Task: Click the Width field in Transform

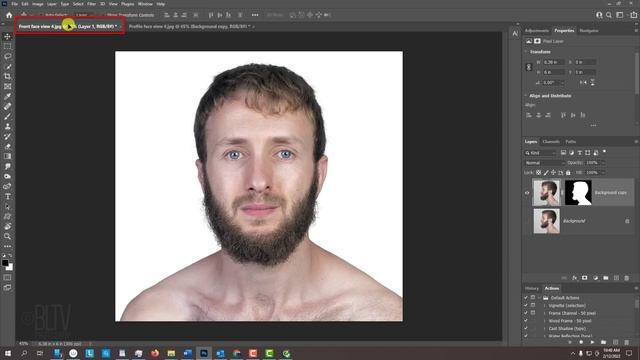Action: point(553,62)
